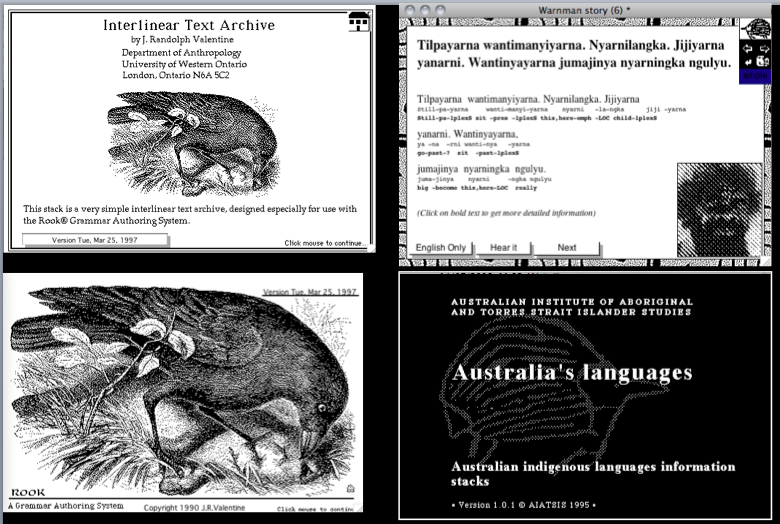Click the rook picture in Interlinear Text Archive window
Viewport: 780px width, 524px height.
tap(193, 143)
